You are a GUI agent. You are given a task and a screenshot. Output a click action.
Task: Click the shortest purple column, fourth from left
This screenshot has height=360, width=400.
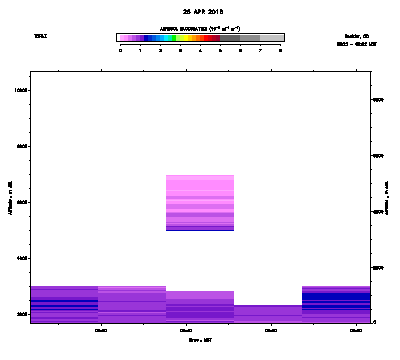pyautogui.click(x=268, y=314)
